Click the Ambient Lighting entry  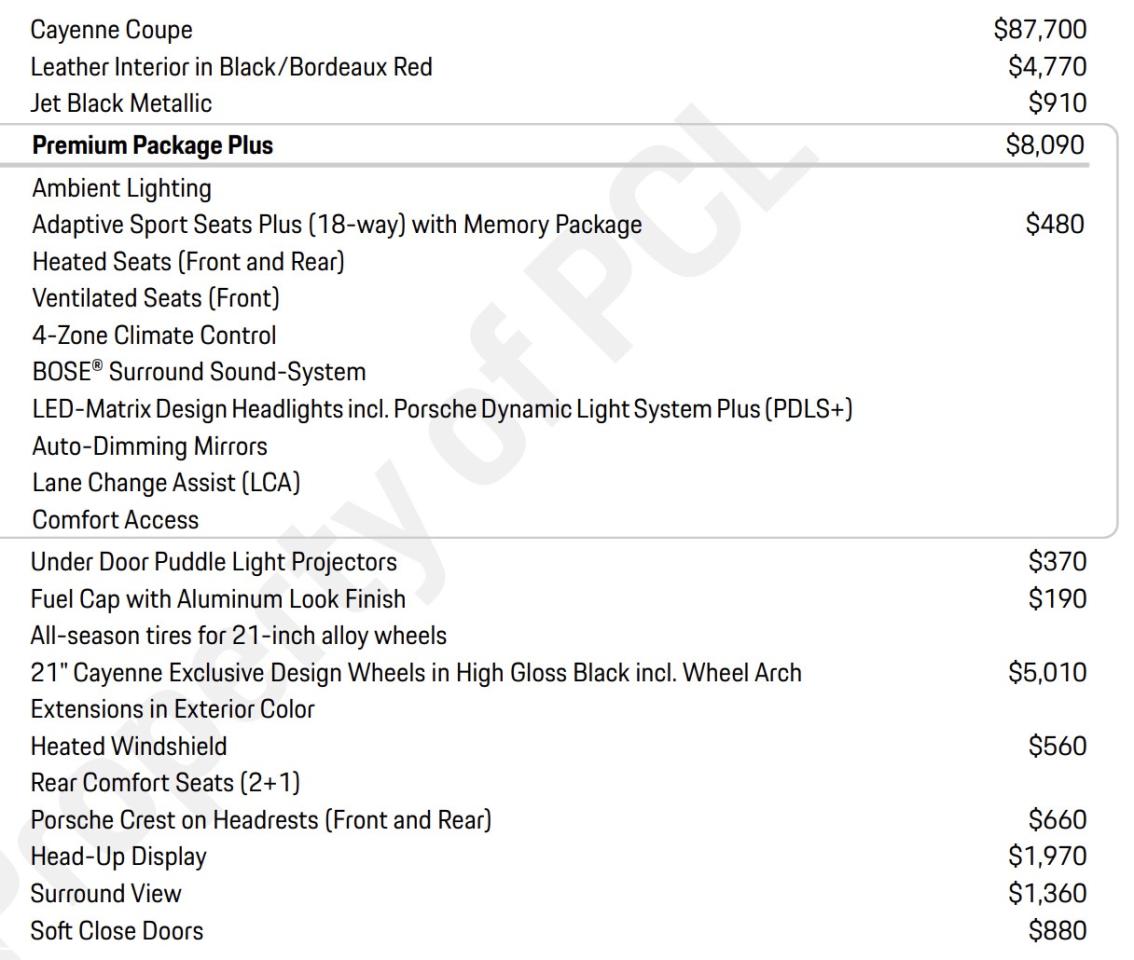(122, 188)
